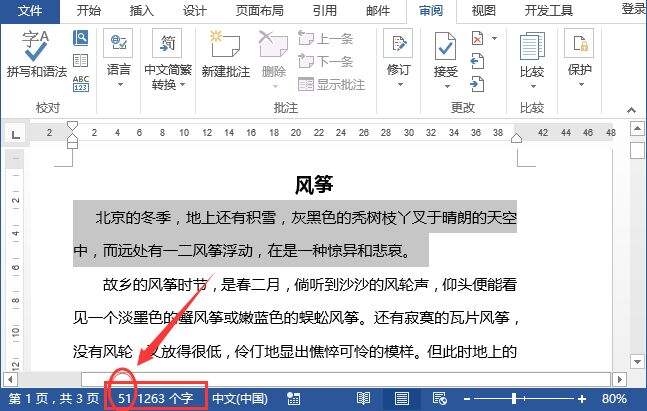
Task: Expand the 保护 dropdown arrow
Action: (581, 85)
